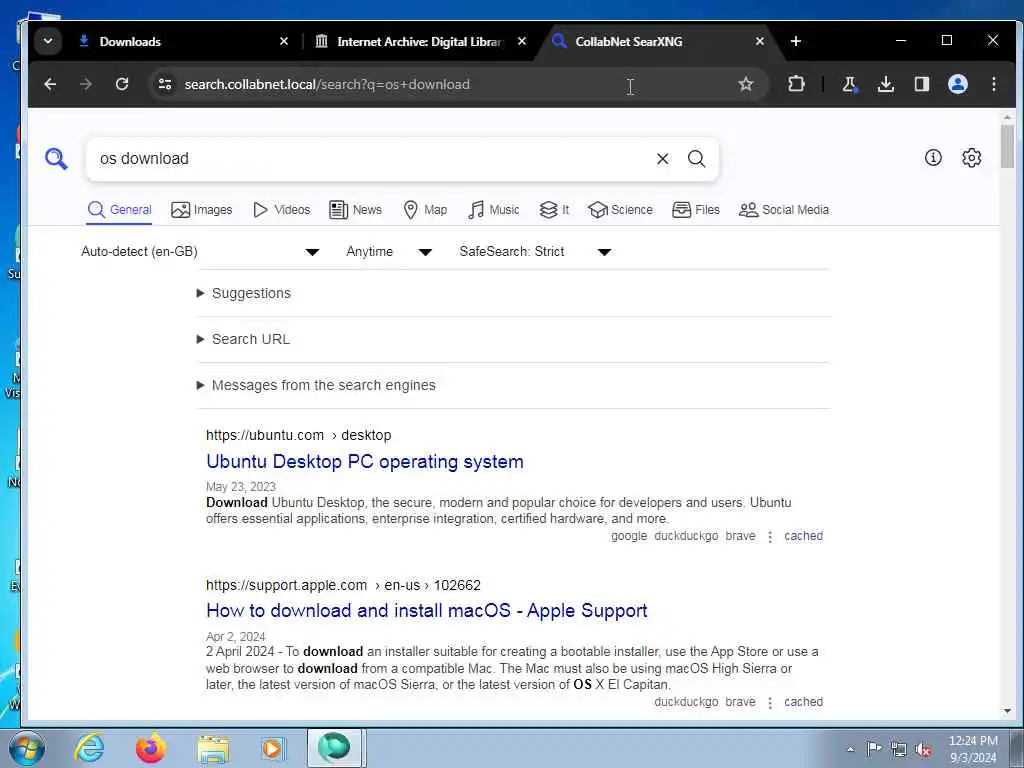Switch to the Downloads tab
Image resolution: width=1024 pixels, height=768 pixels.
176,41
